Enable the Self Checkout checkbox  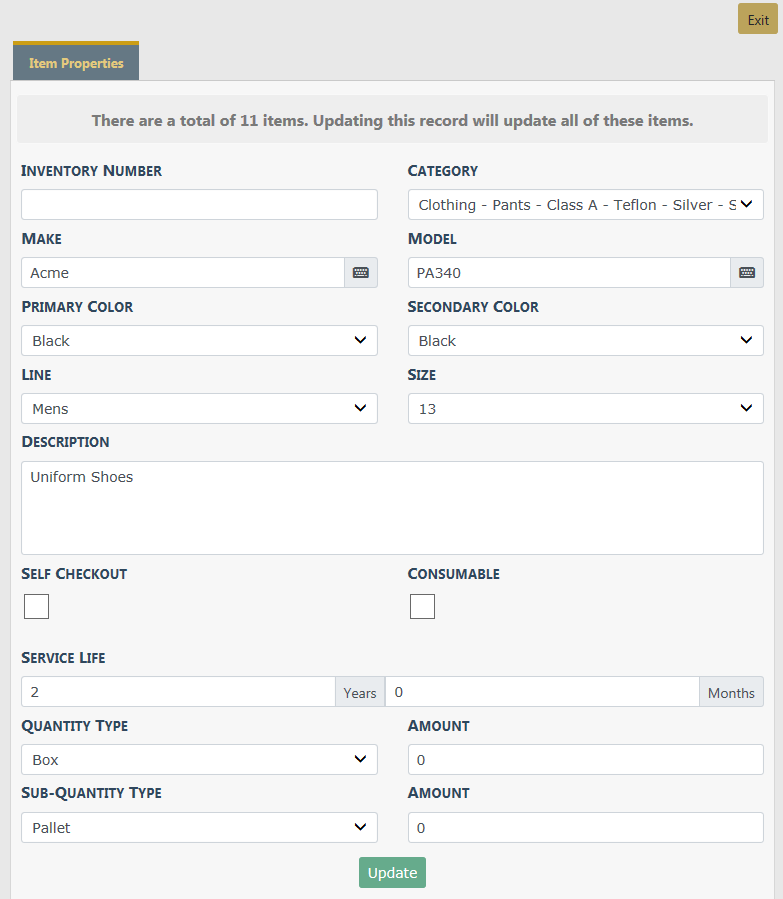37,607
